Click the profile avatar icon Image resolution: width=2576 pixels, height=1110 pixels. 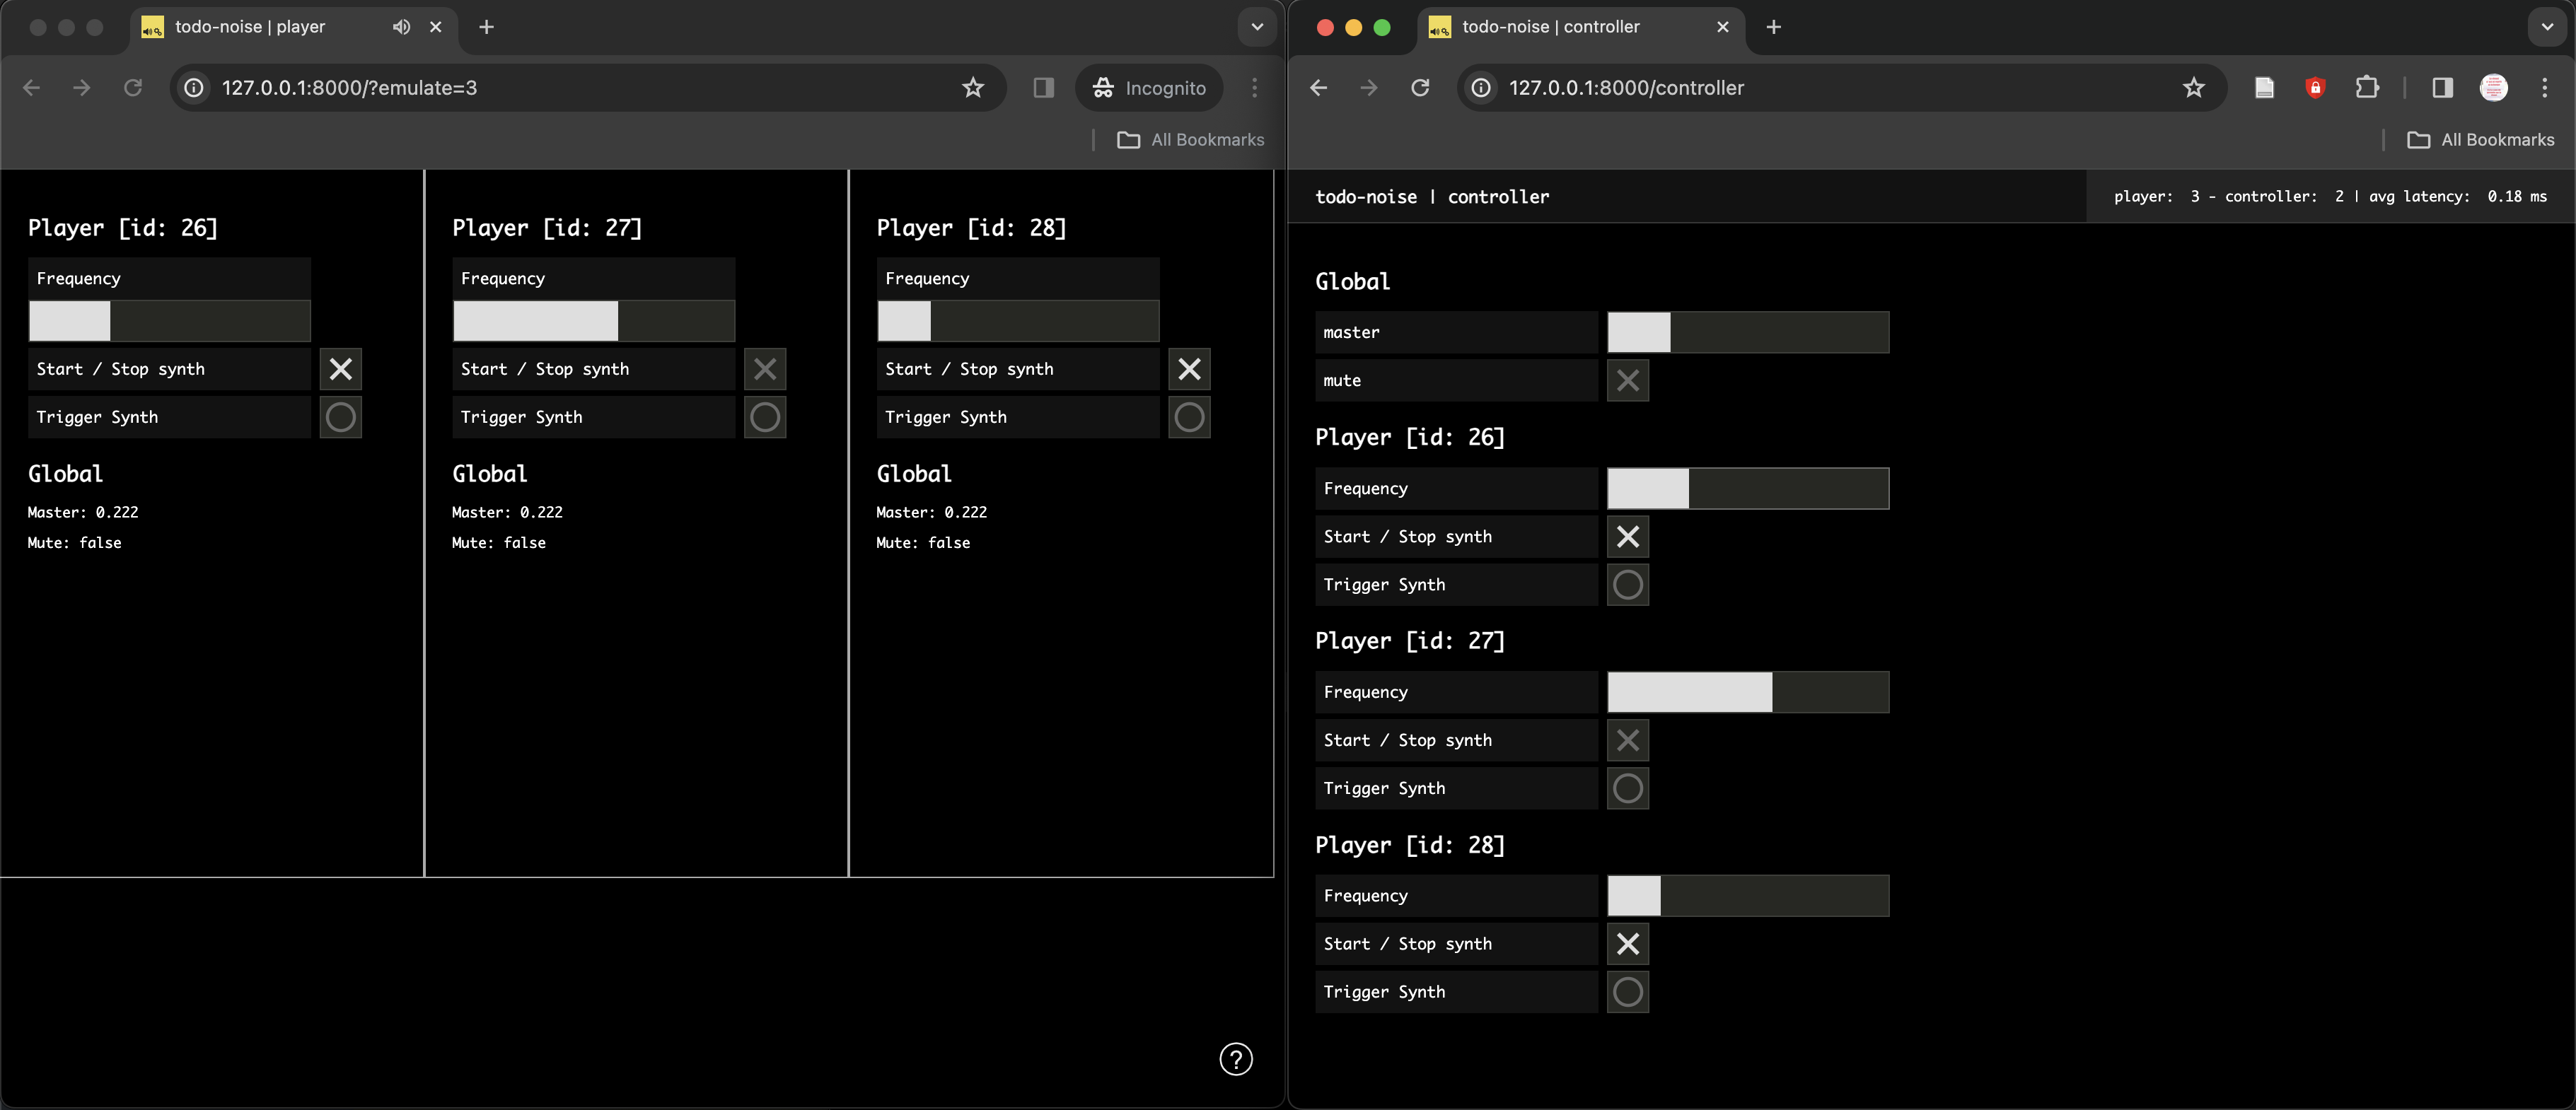tap(2493, 88)
